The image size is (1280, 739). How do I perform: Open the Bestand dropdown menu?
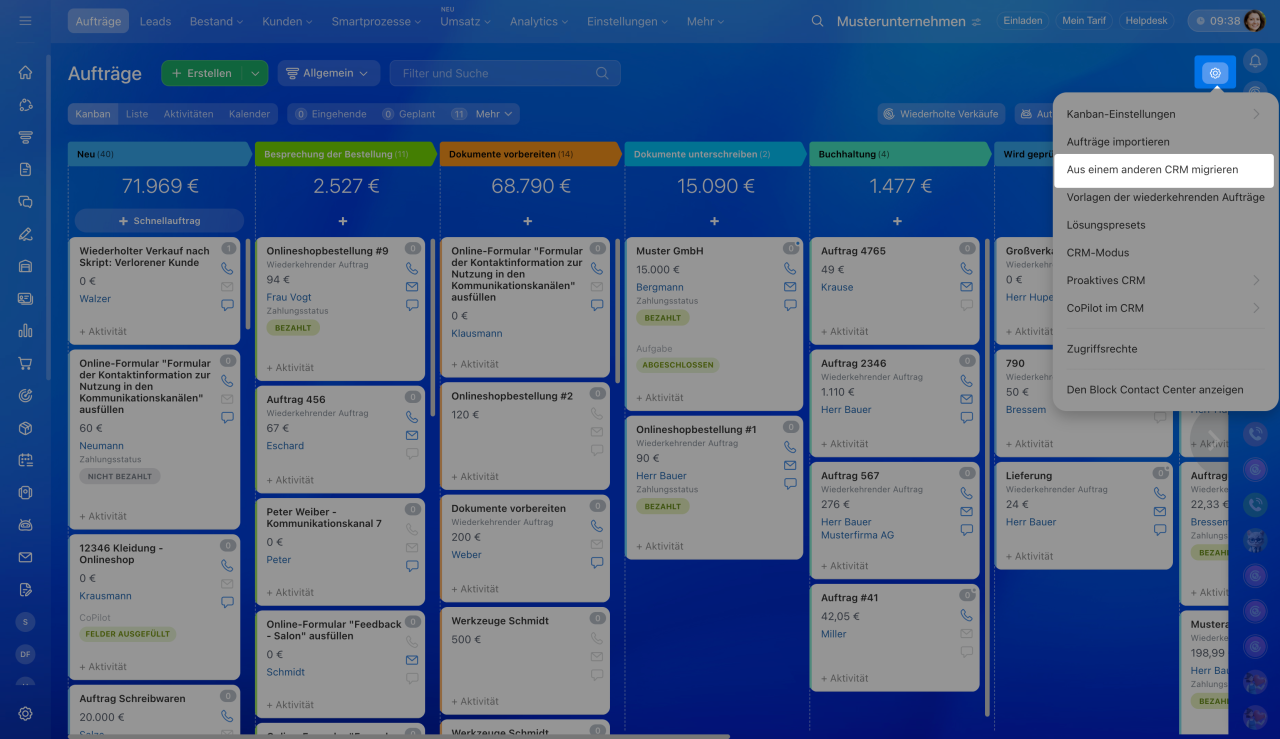click(216, 21)
